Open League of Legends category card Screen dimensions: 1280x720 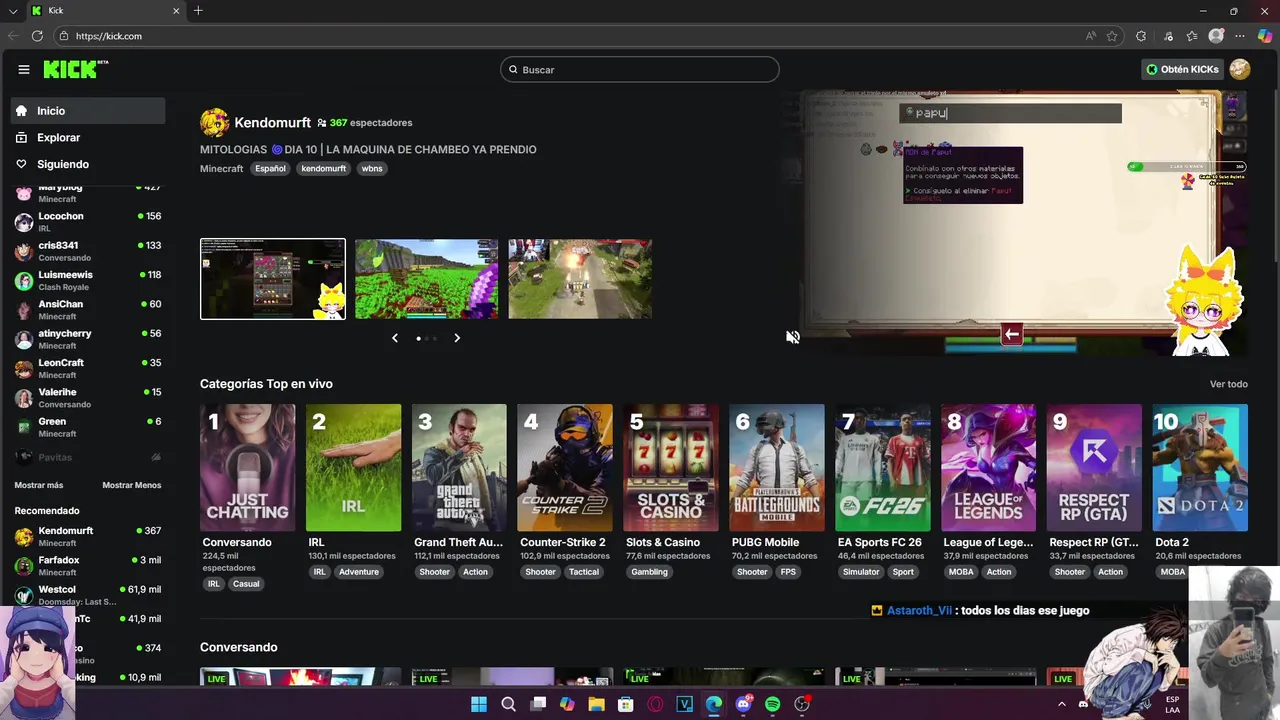tap(989, 467)
